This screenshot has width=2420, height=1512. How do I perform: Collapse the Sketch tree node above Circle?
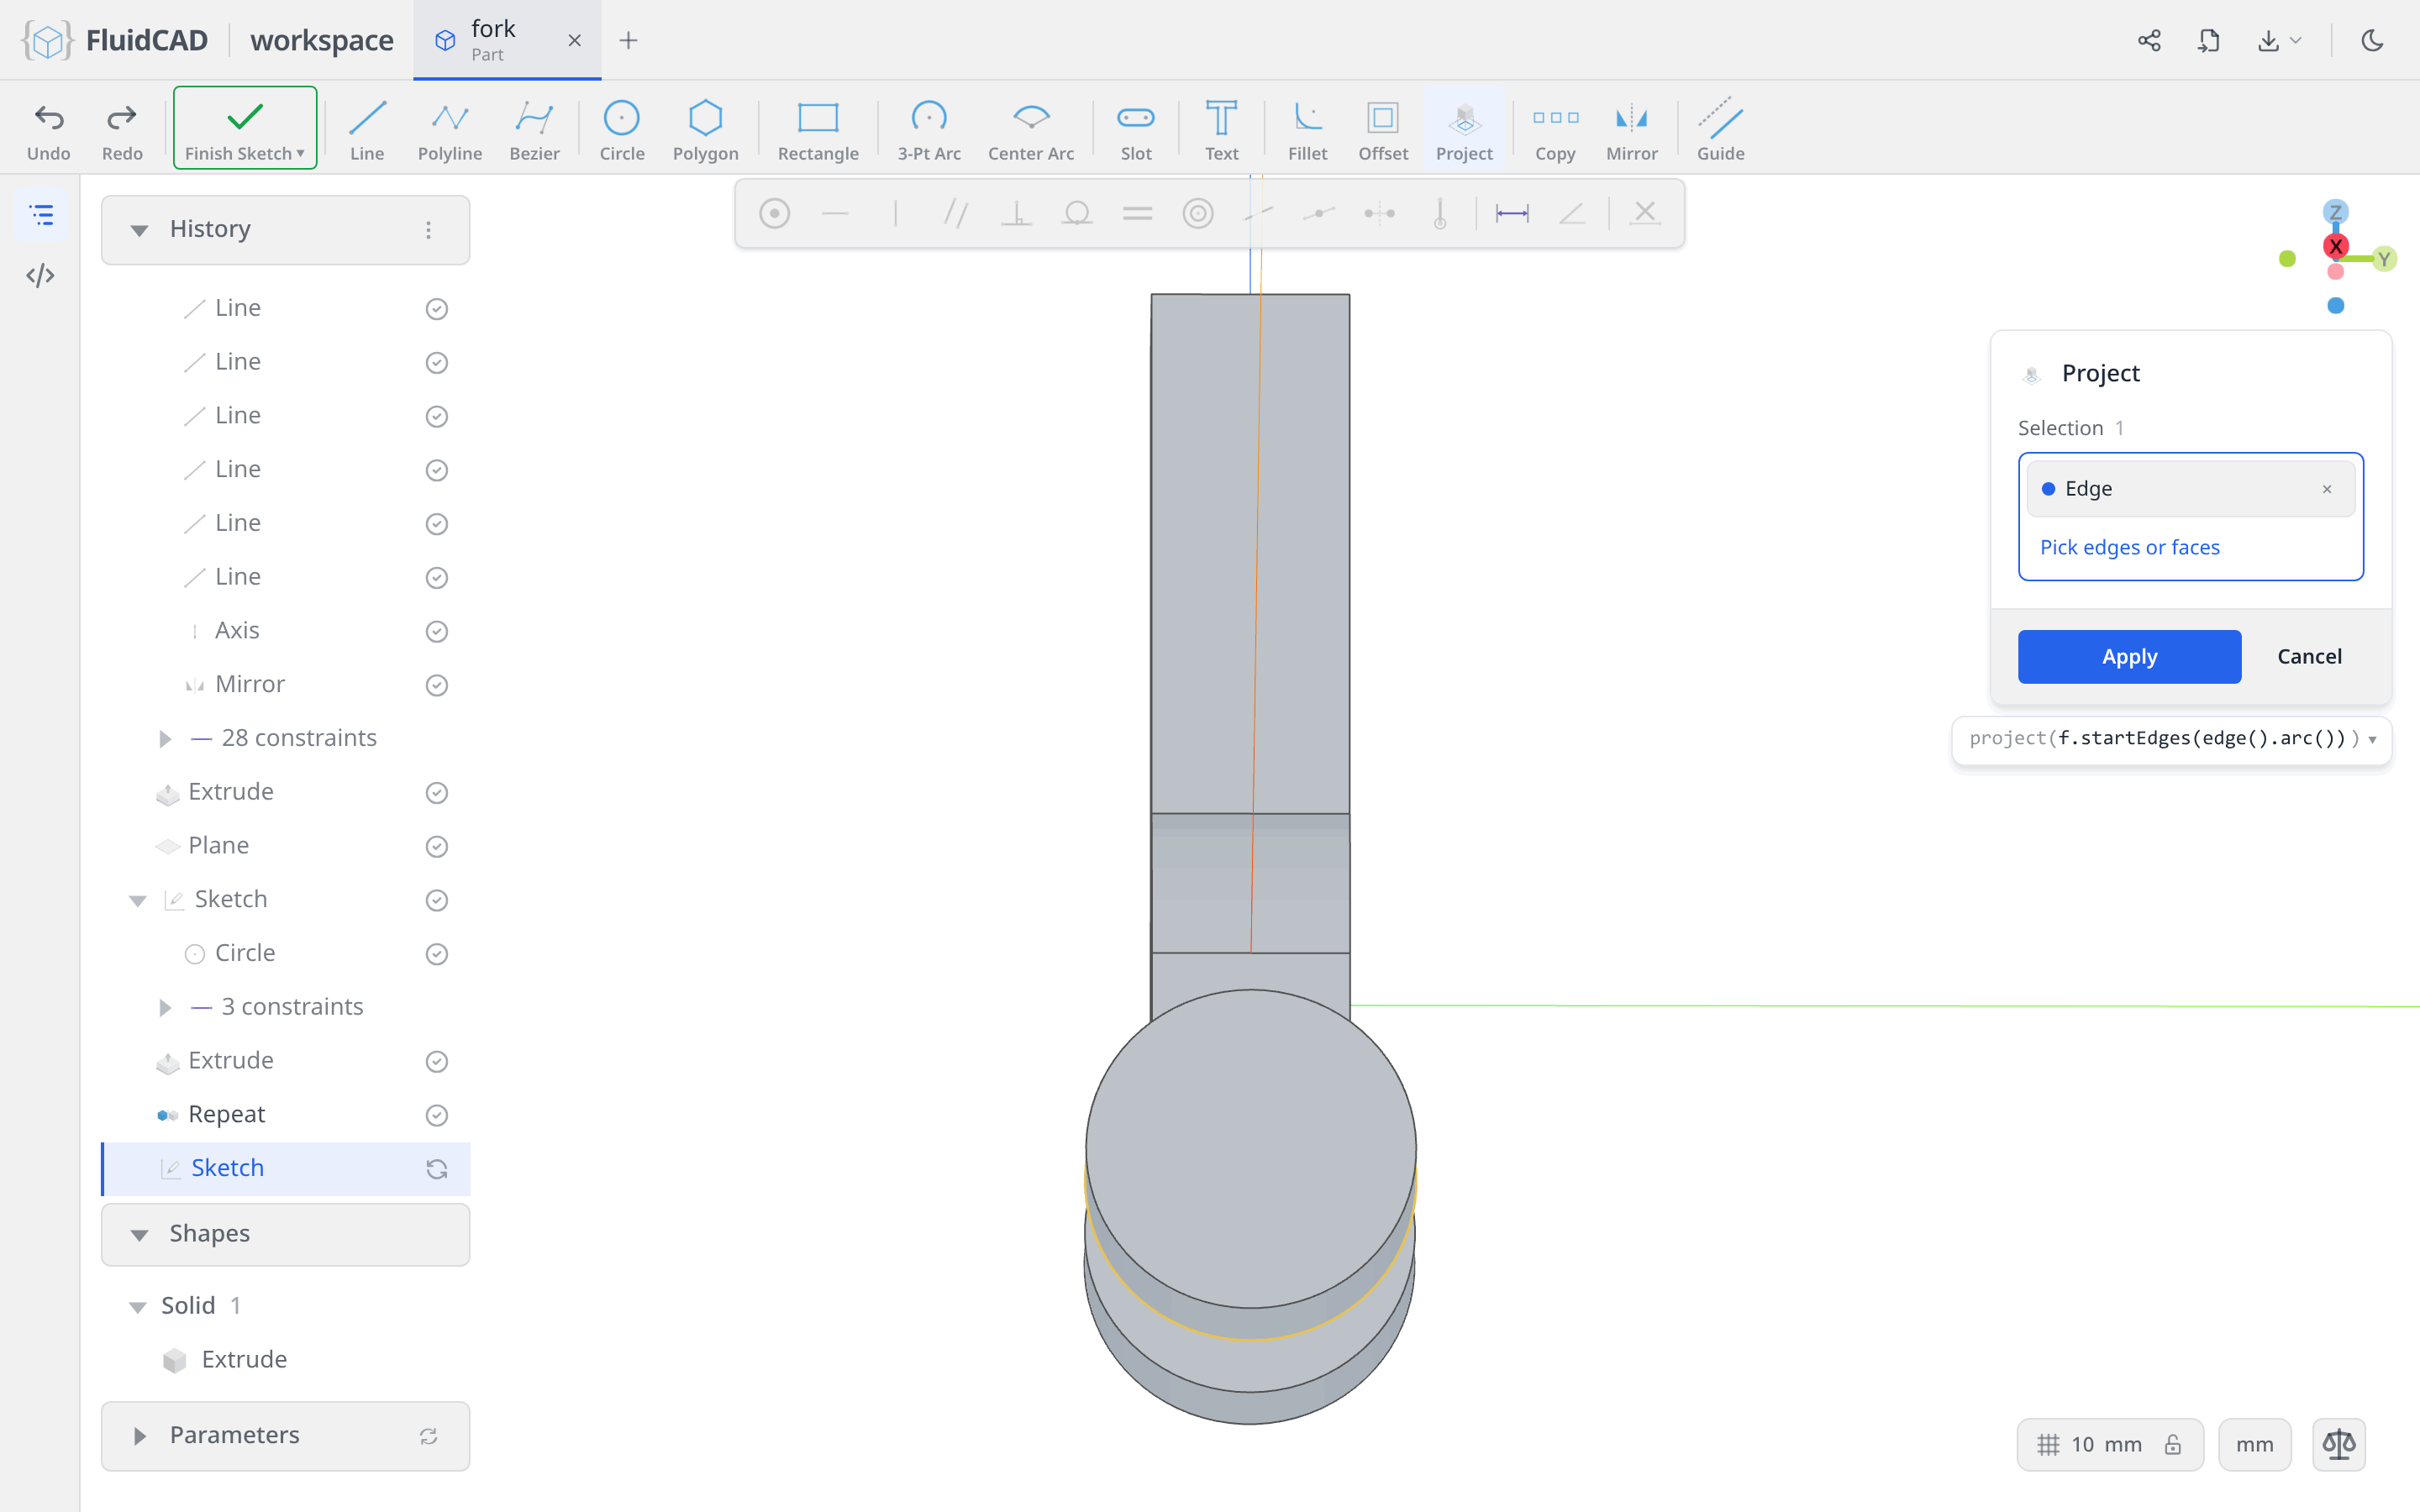[x=137, y=900]
